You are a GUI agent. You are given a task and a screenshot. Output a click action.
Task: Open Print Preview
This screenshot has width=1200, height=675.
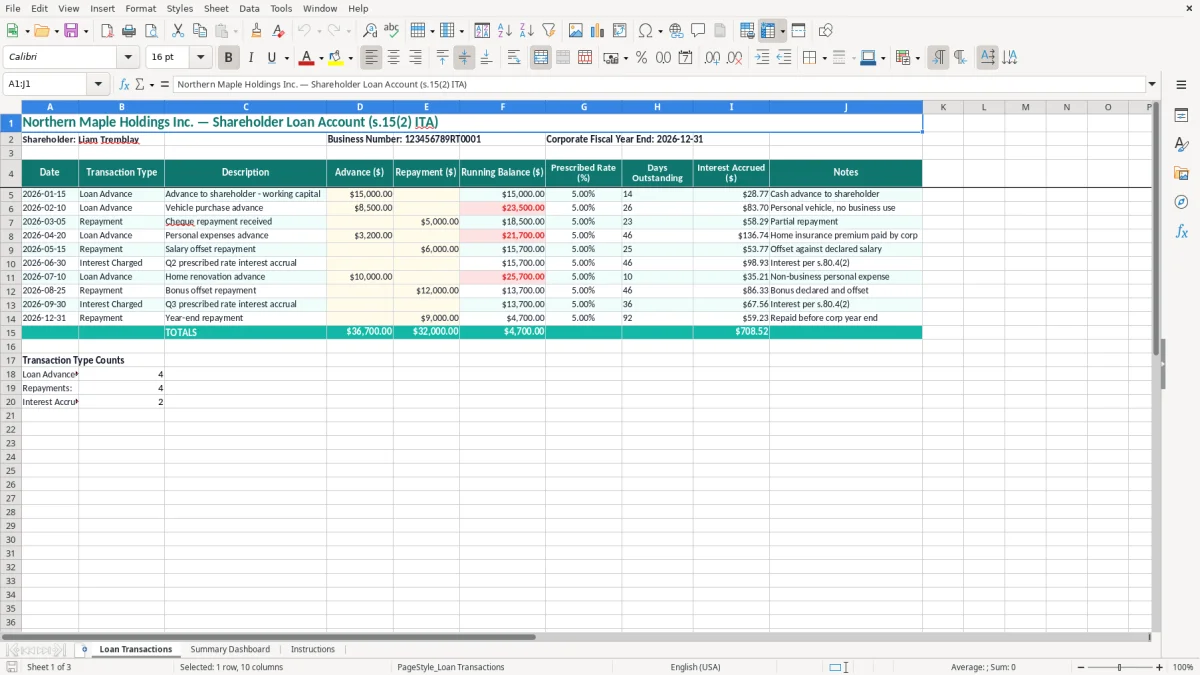151,31
